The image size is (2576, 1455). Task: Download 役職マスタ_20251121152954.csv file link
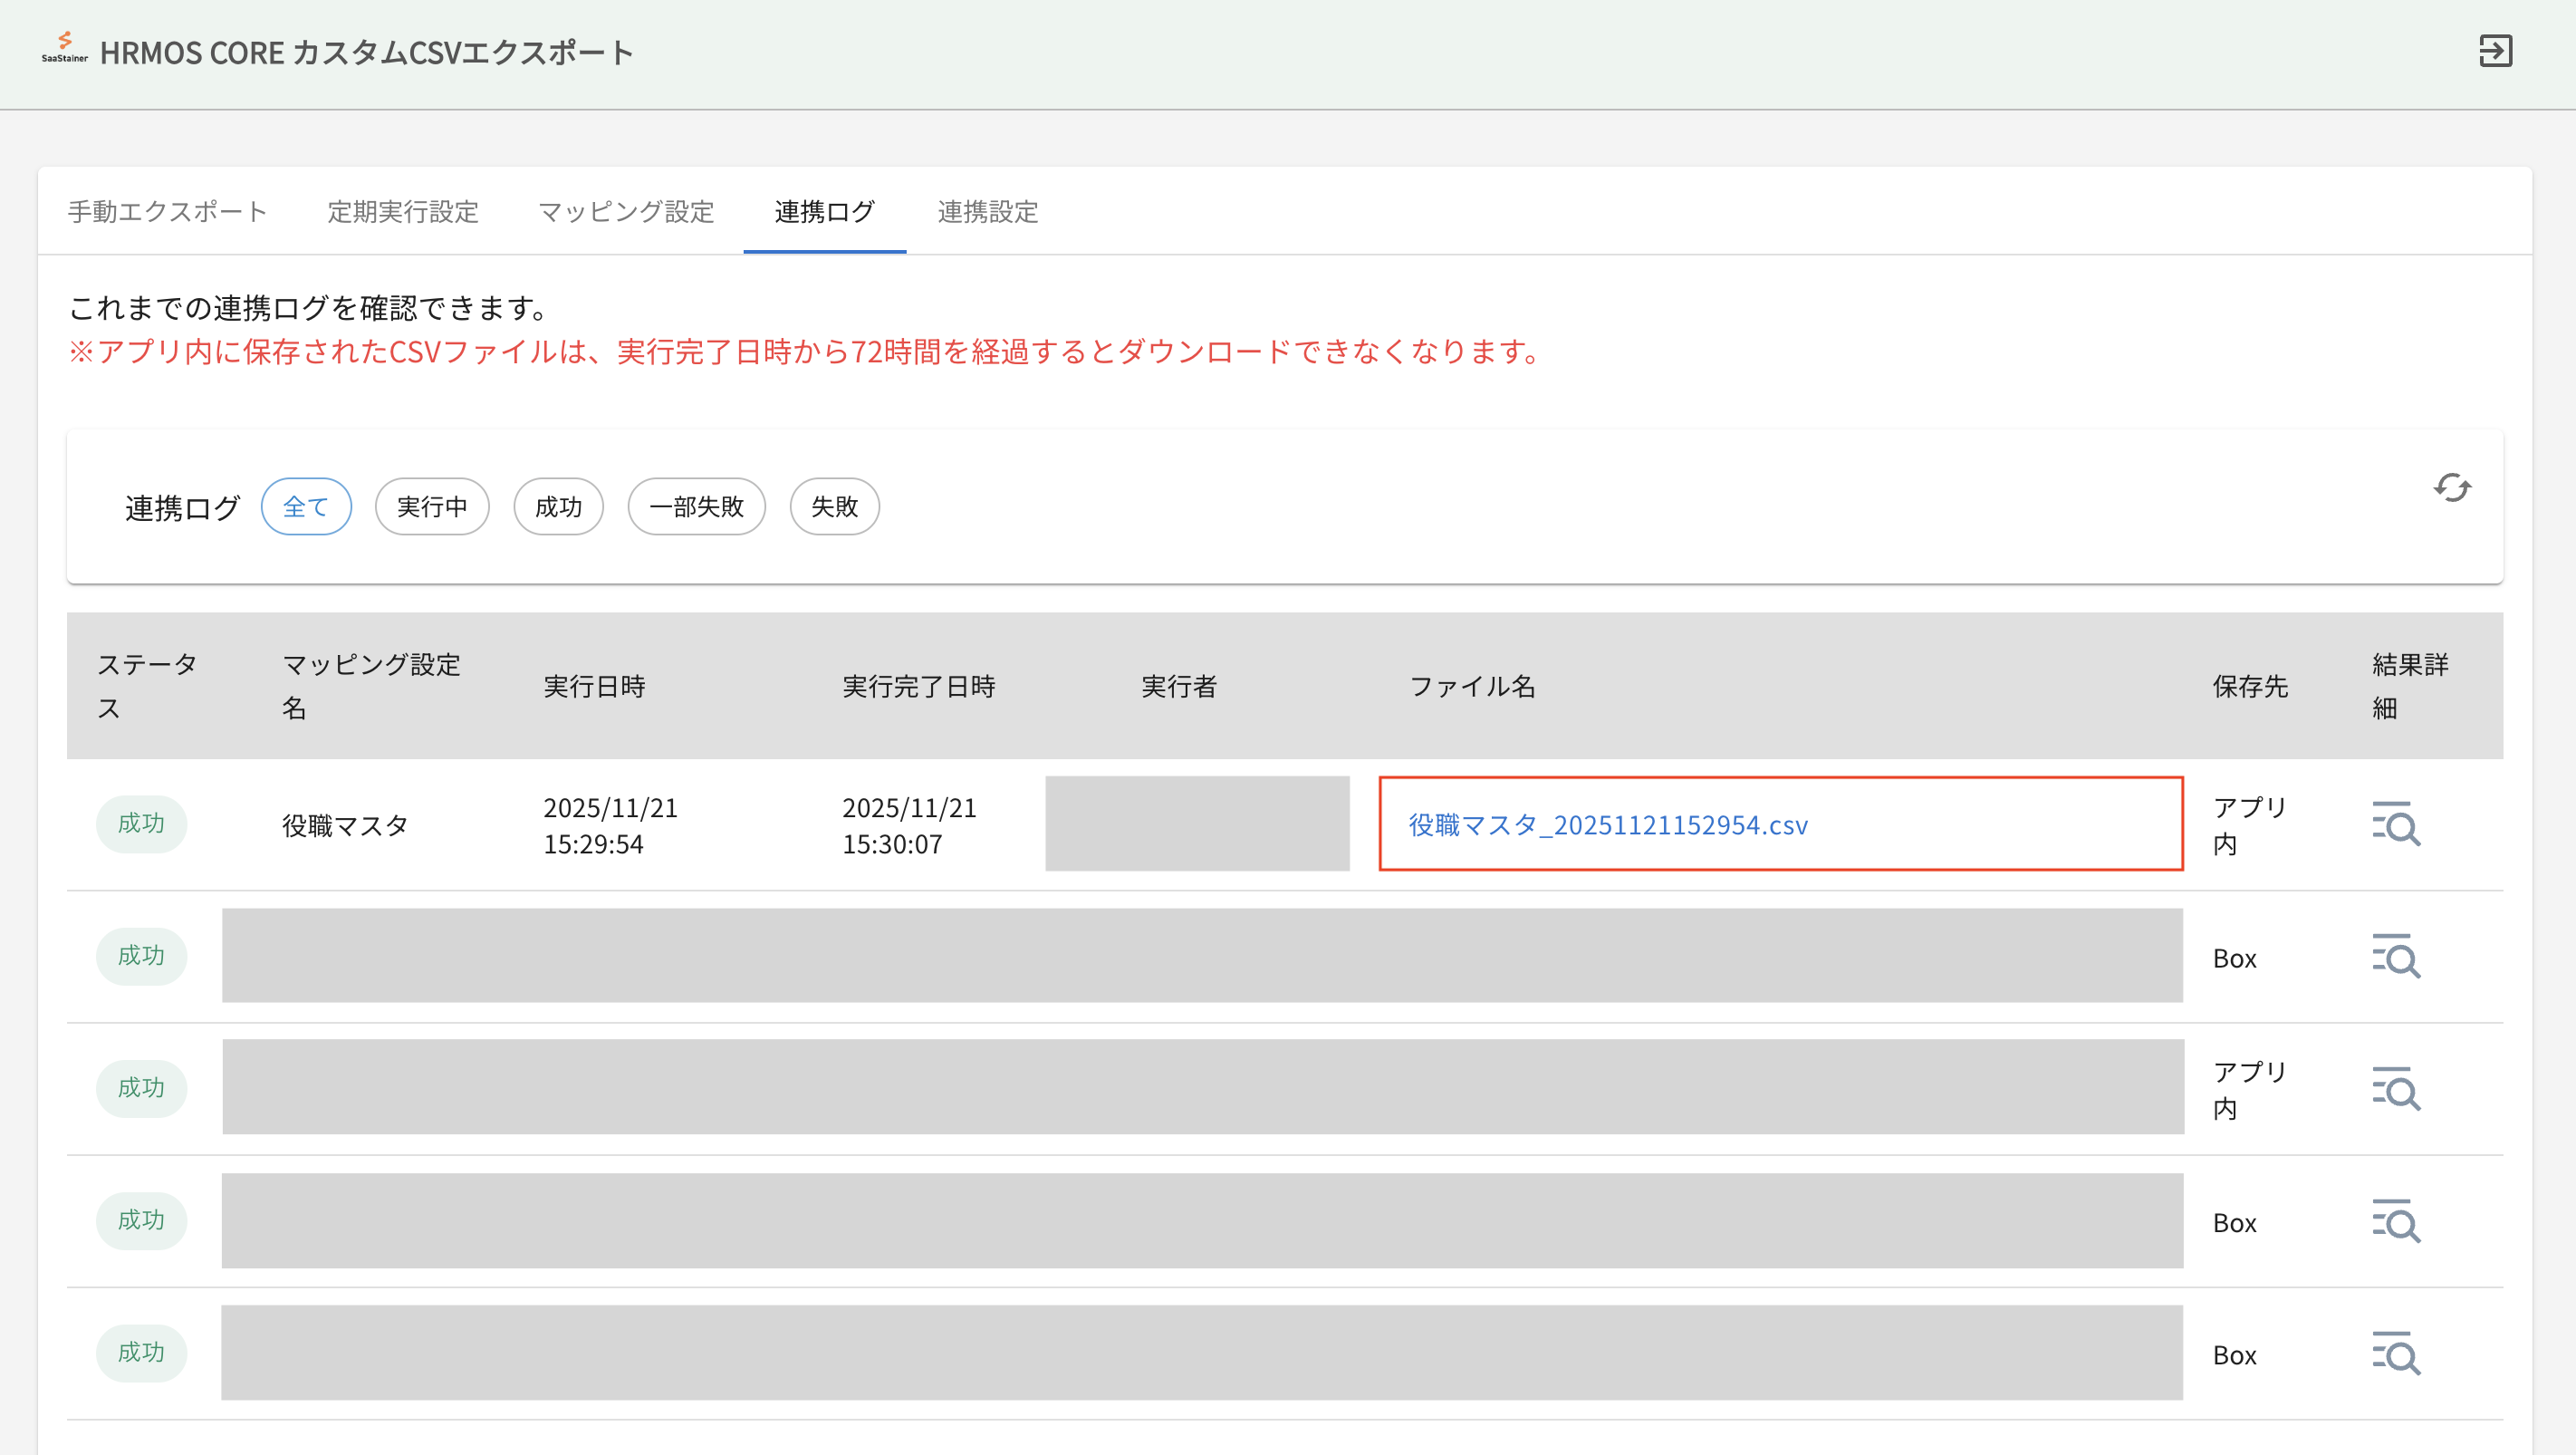pyautogui.click(x=1608, y=825)
